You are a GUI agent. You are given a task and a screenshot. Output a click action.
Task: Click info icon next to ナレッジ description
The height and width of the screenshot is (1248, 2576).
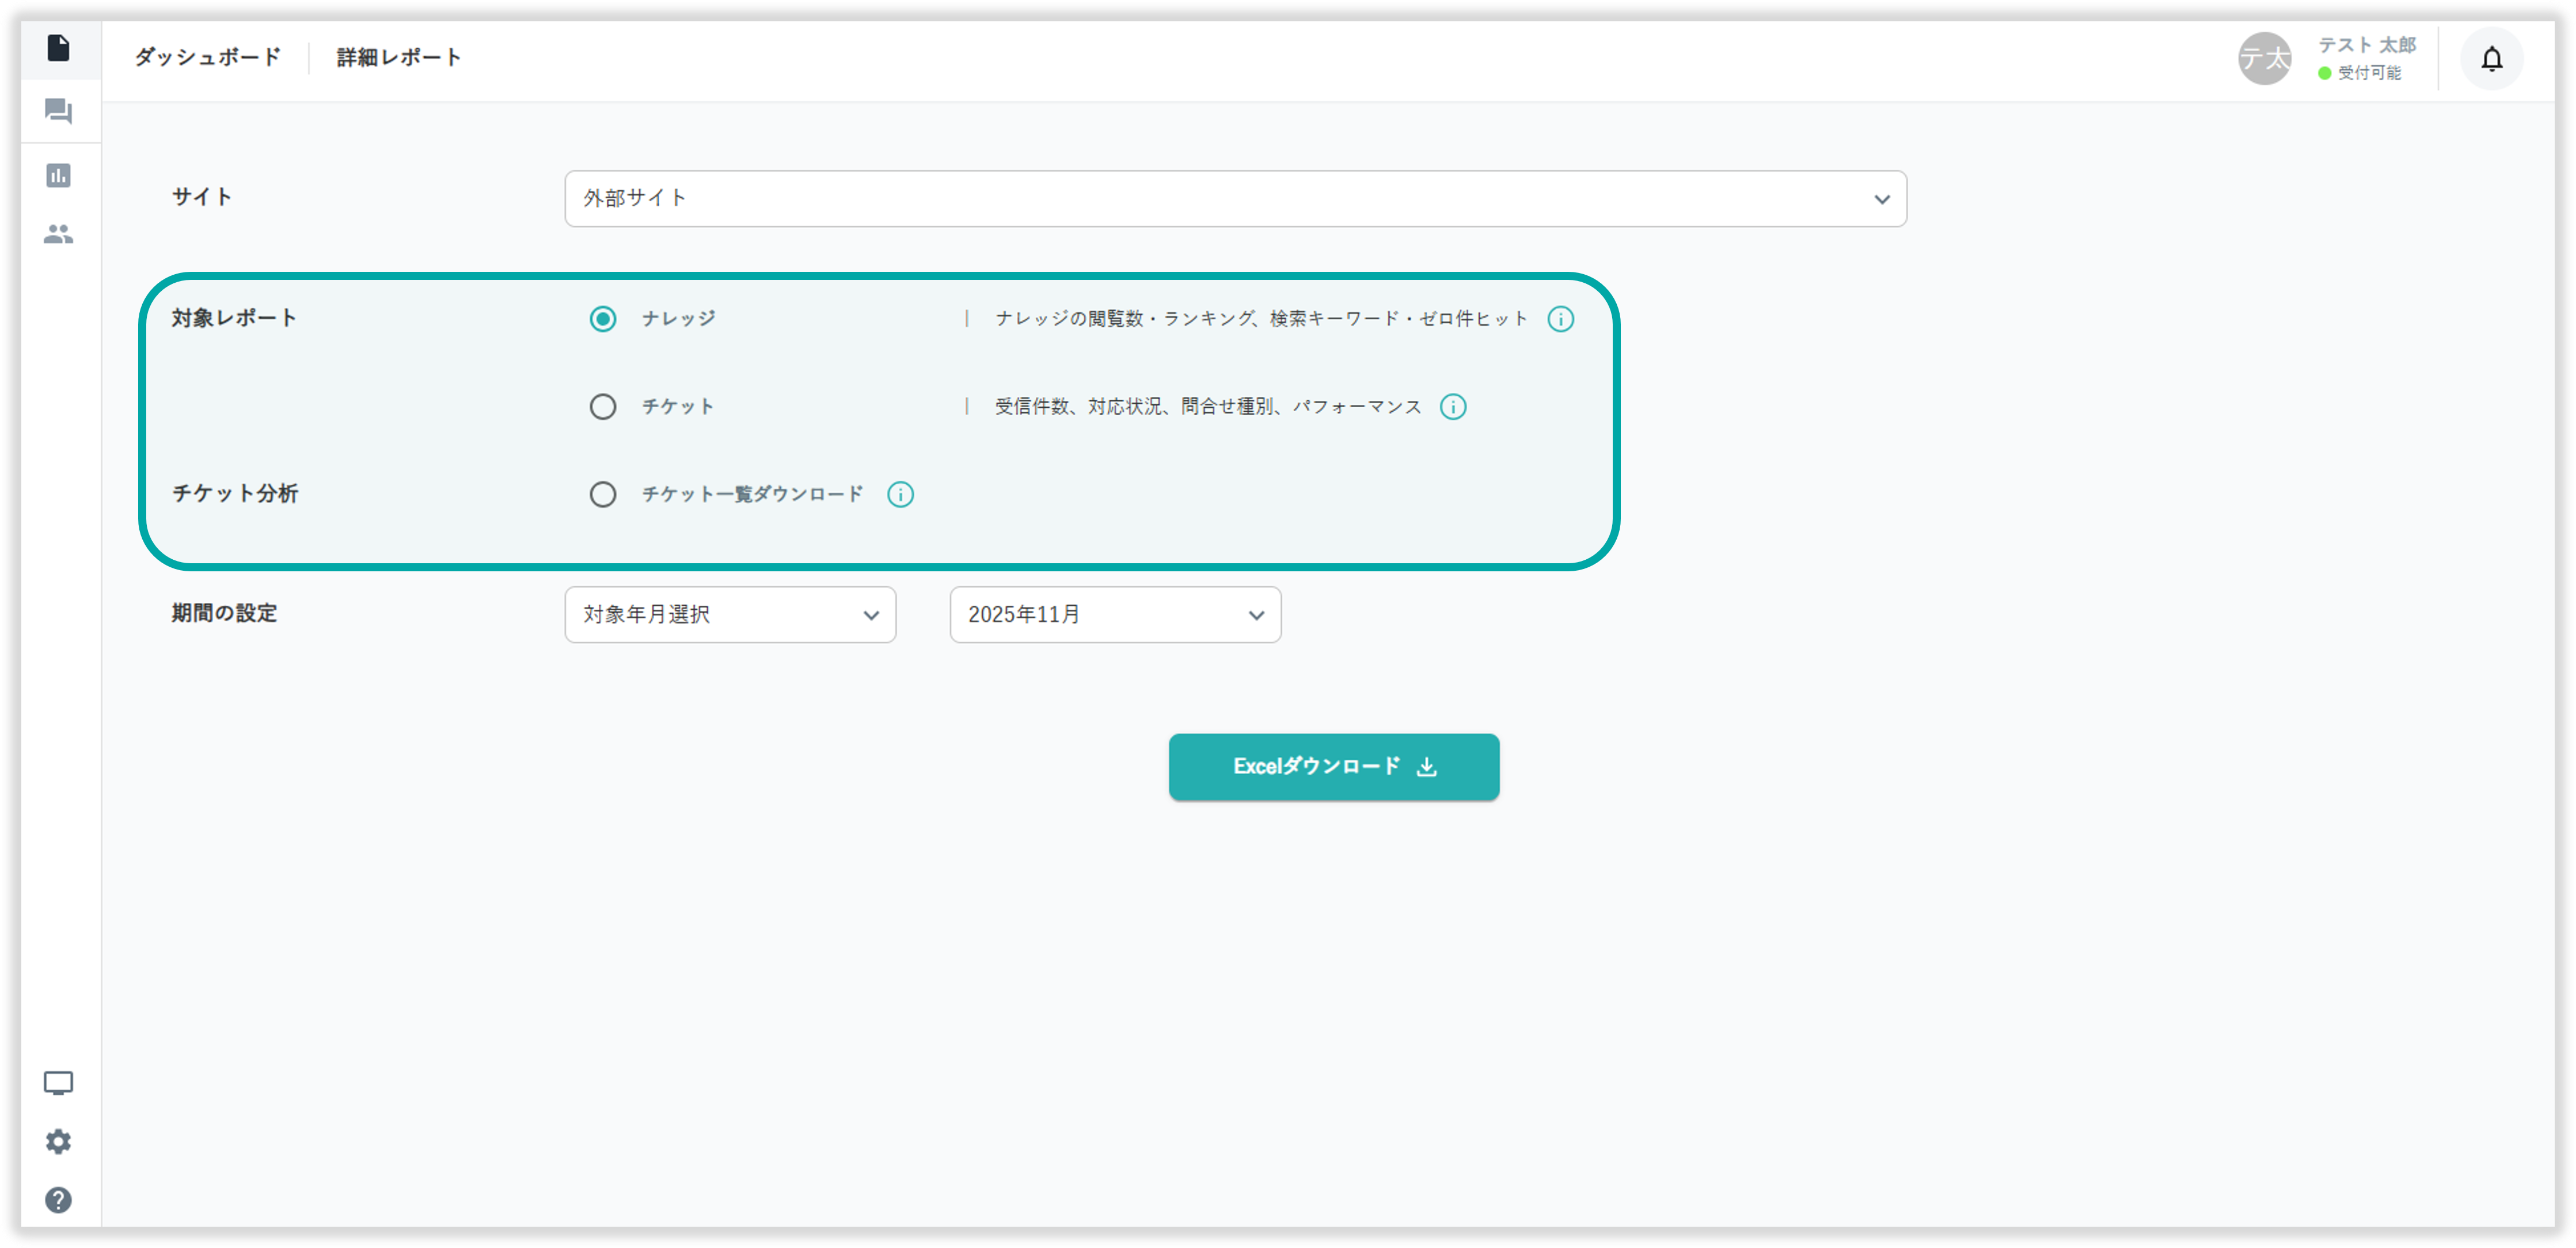pyautogui.click(x=1560, y=319)
